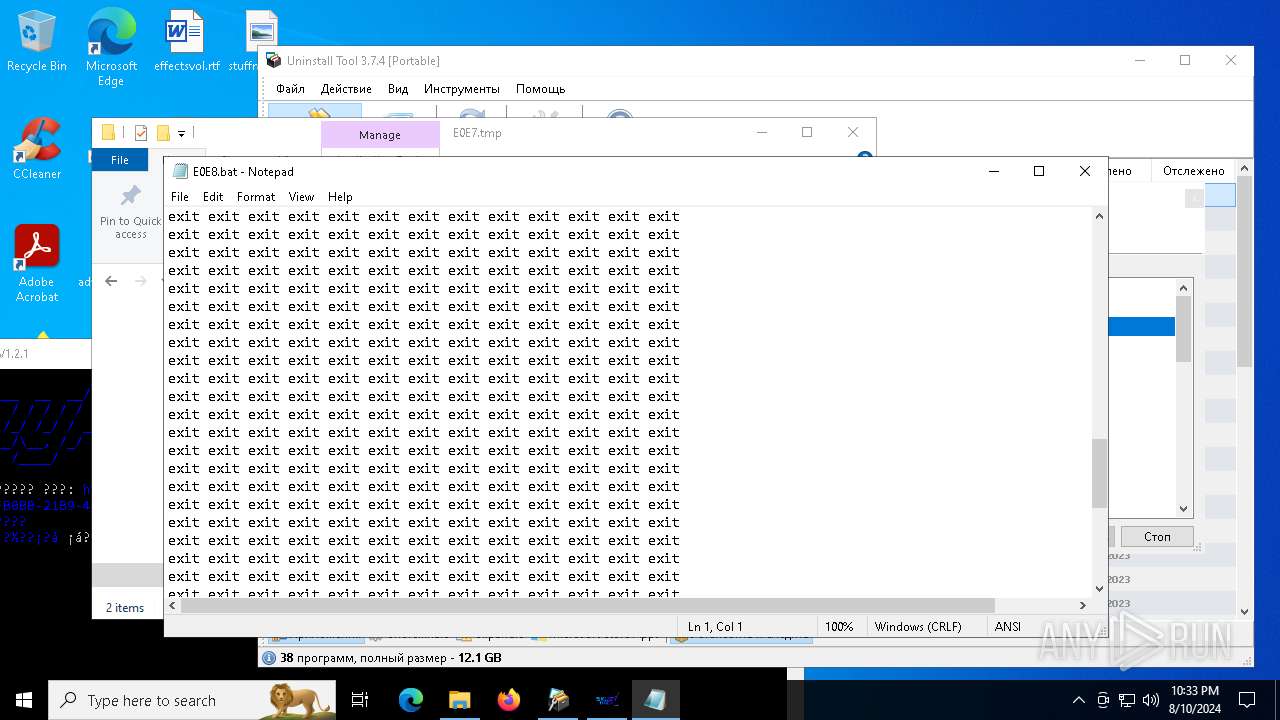1280x720 pixels.
Task: Click the Uninstall Tool list panel scroll-up arrow
Action: click(1183, 288)
